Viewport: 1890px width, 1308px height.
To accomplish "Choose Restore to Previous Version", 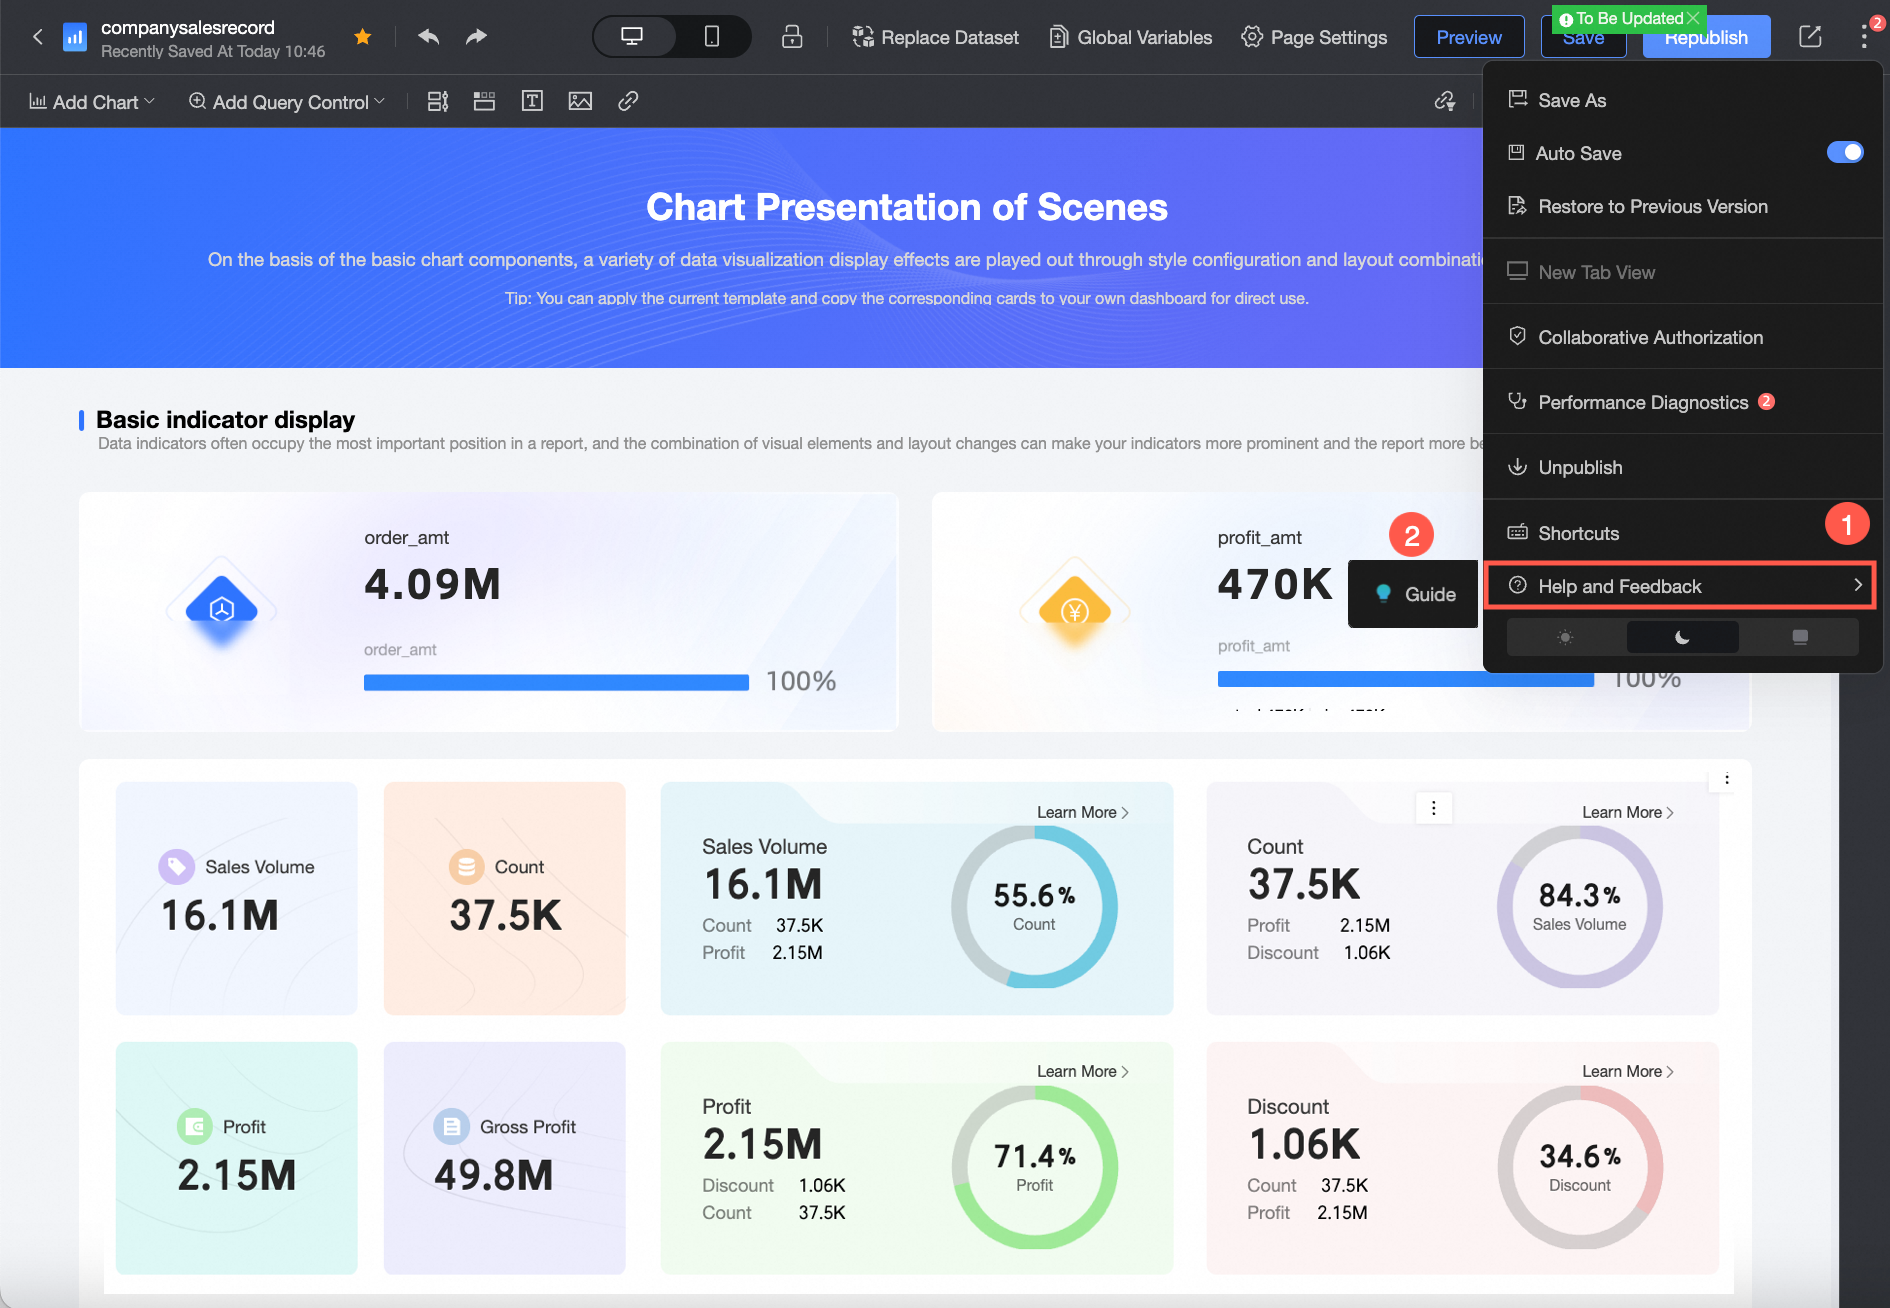I will pyautogui.click(x=1652, y=207).
